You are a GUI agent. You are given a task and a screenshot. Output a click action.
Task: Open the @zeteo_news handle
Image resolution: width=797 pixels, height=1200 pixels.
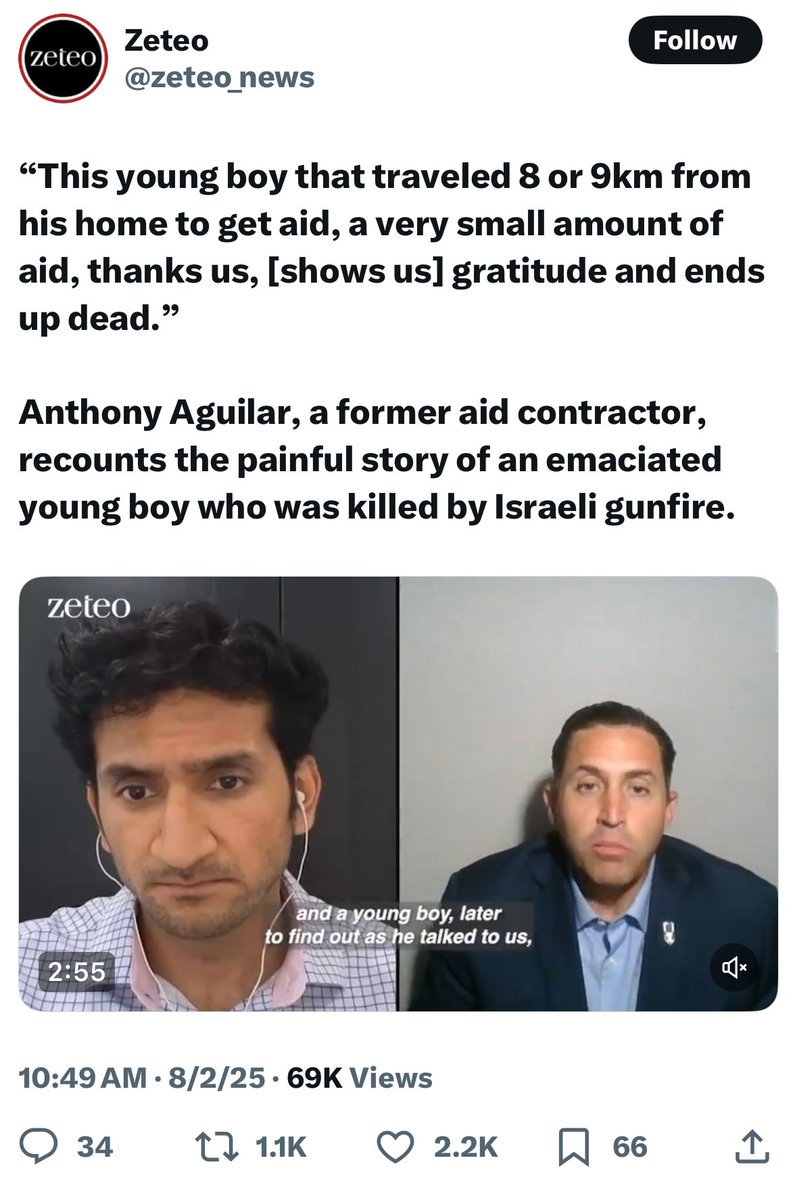(218, 76)
